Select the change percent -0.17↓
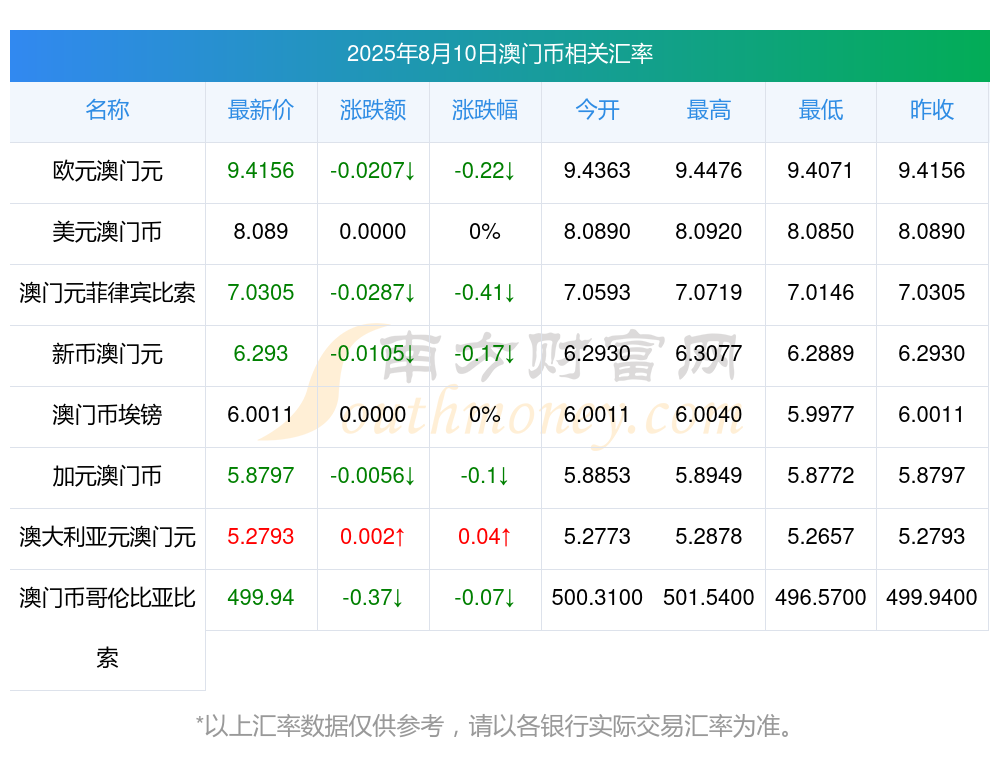Screen dimensions: 1000x757 pos(485,353)
